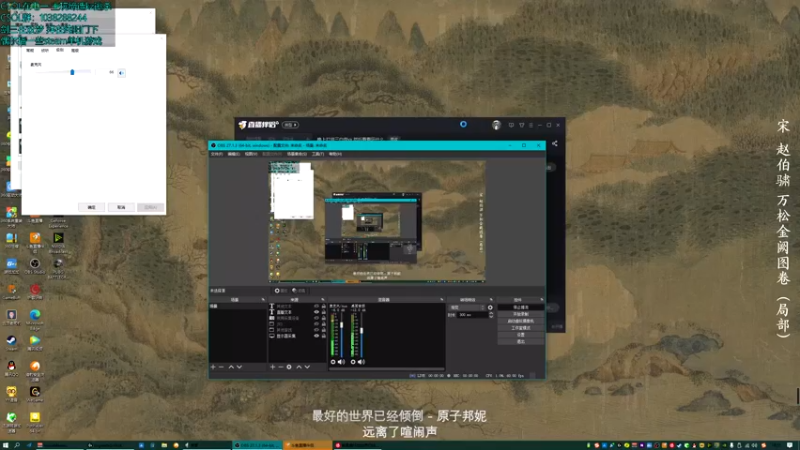This screenshot has width=800, height=450.
Task: Click the cancel button in the white dialog
Action: 121,207
